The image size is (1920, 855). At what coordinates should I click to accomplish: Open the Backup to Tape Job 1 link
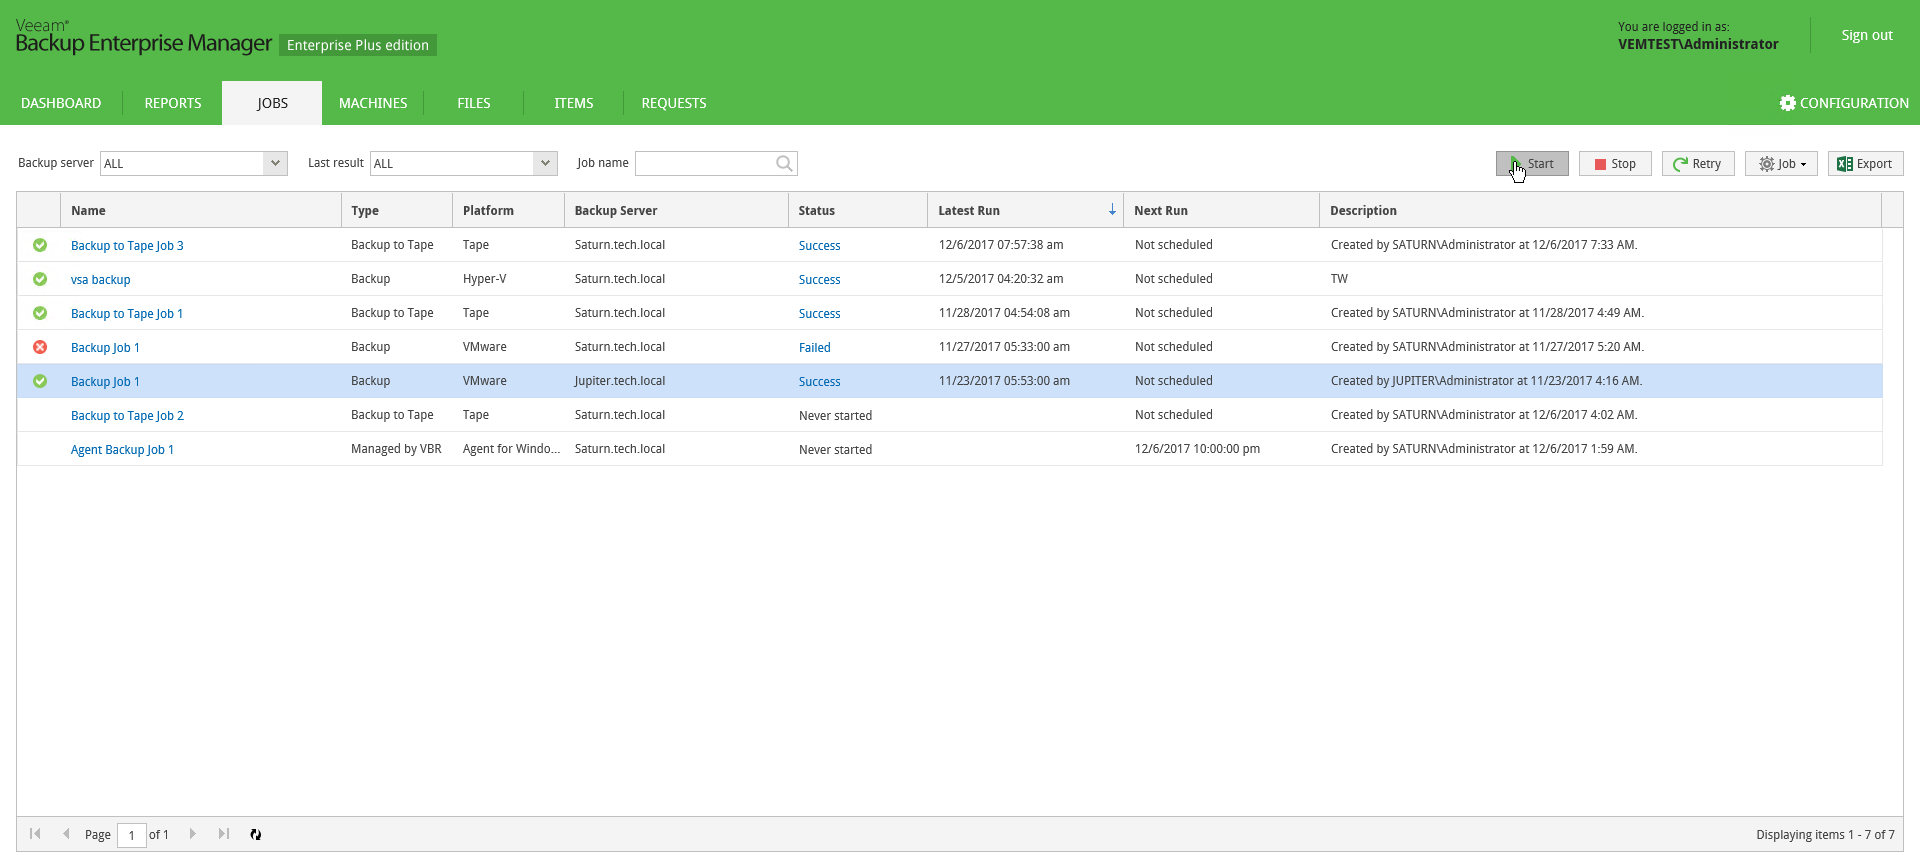[x=127, y=314]
